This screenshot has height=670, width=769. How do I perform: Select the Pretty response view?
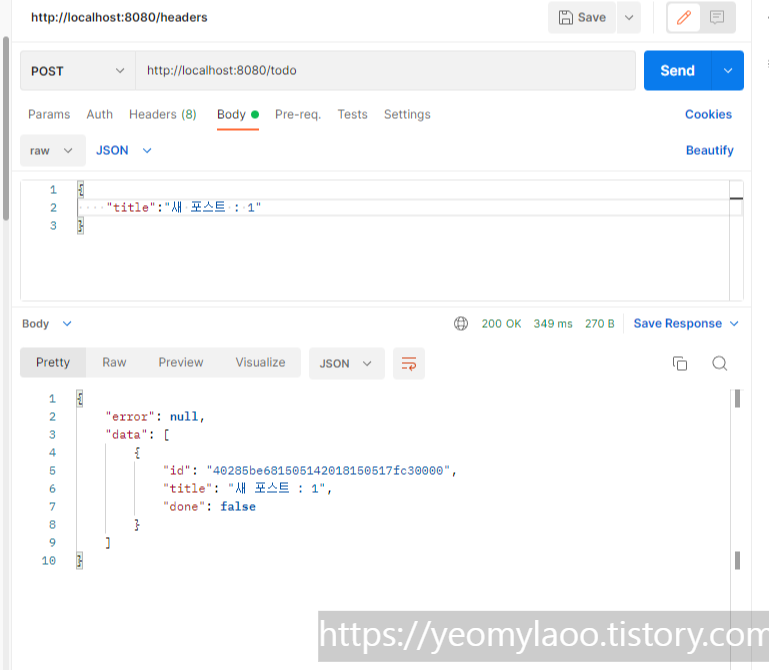[x=53, y=362]
